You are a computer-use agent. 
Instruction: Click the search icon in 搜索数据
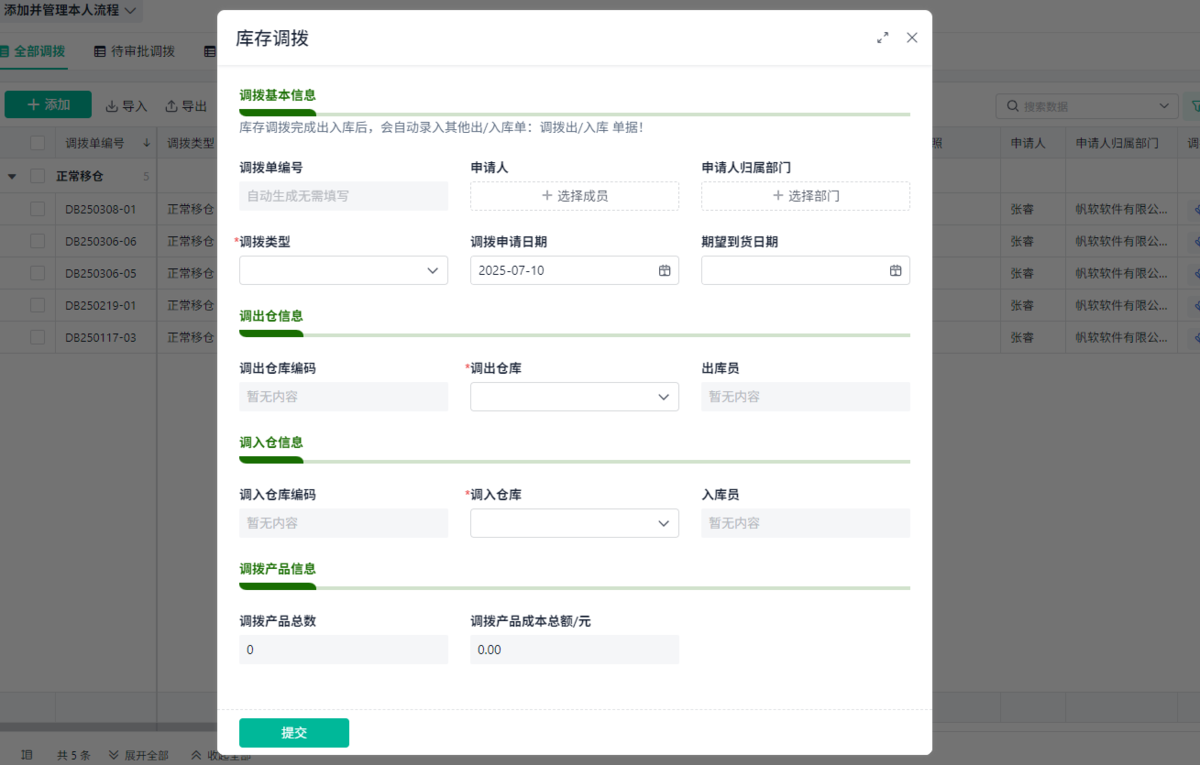point(1013,106)
